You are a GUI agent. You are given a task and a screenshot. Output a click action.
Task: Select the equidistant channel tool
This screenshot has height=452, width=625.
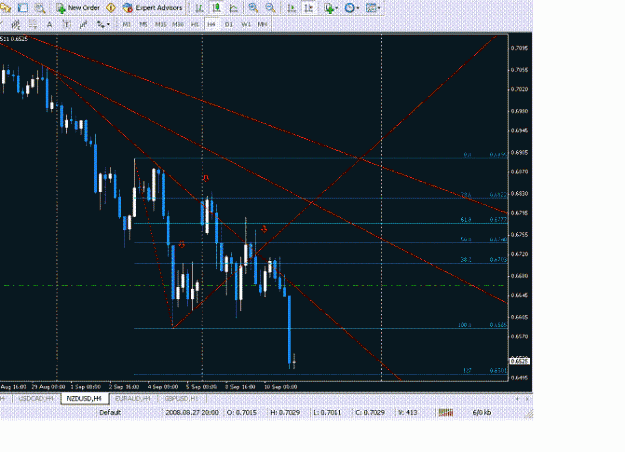tap(16, 24)
